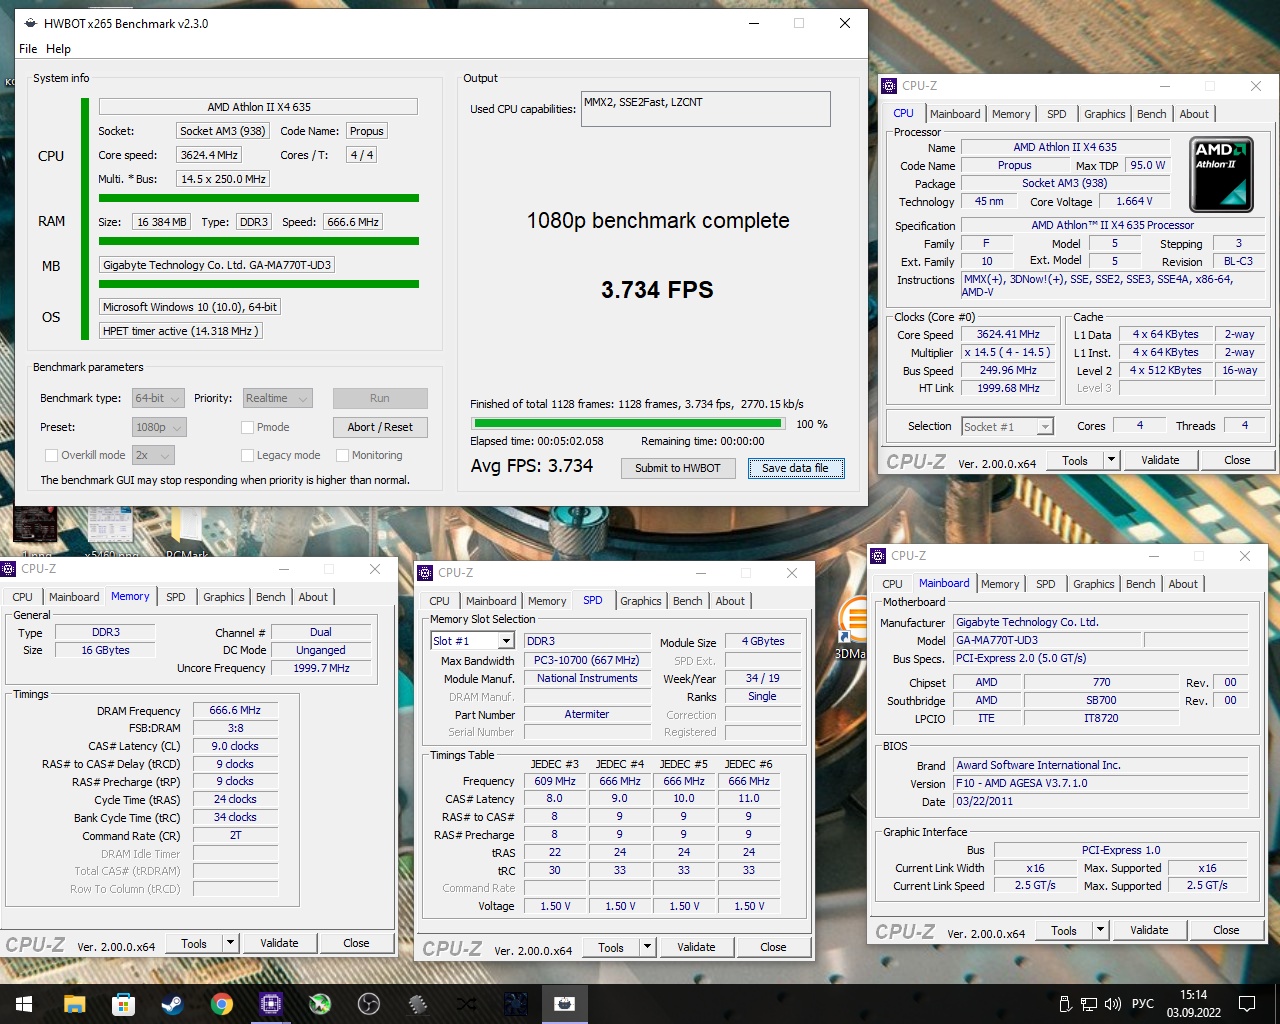Screen dimensions: 1280x1024
Task: Open the Windows Start menu
Action: (24, 1004)
